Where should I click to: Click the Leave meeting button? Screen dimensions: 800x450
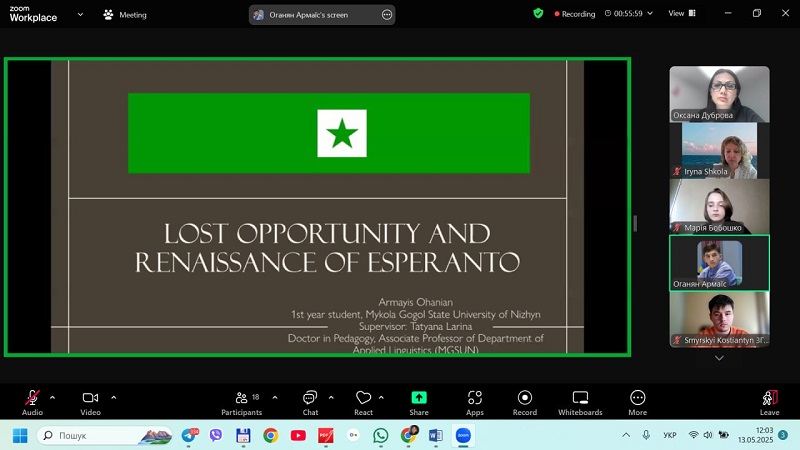tap(769, 403)
